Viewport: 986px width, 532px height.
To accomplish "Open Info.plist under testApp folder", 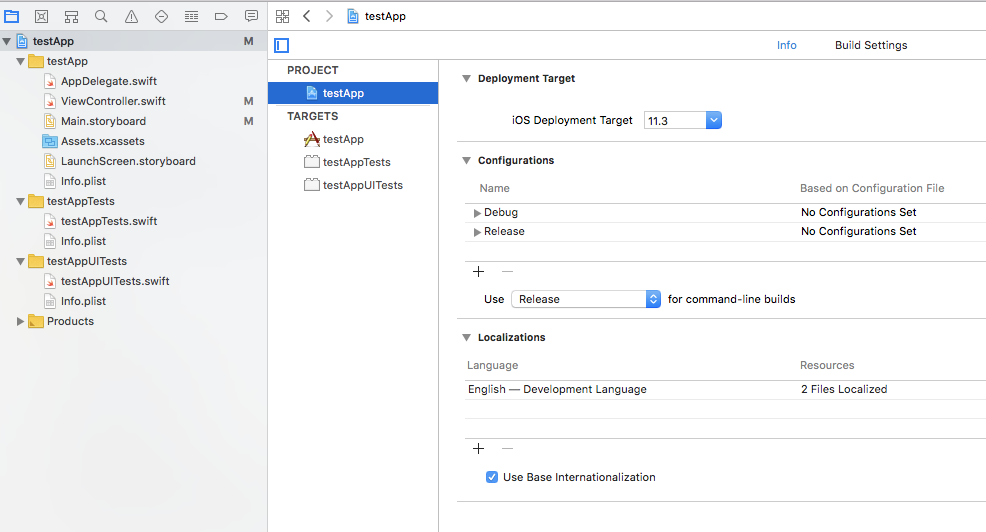I will tap(83, 181).
